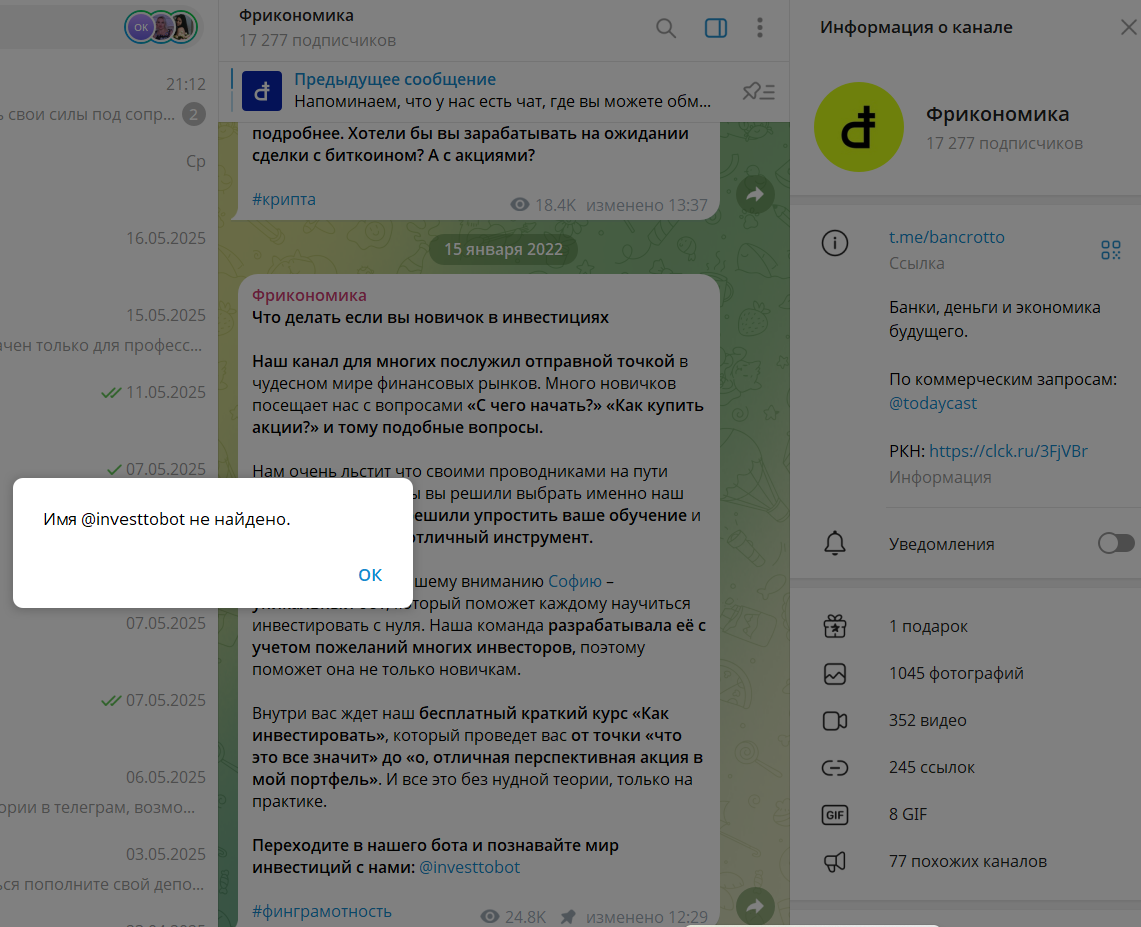Click the pin icon on the 24.8K post
The width and height of the screenshot is (1141, 927).
[x=568, y=917]
